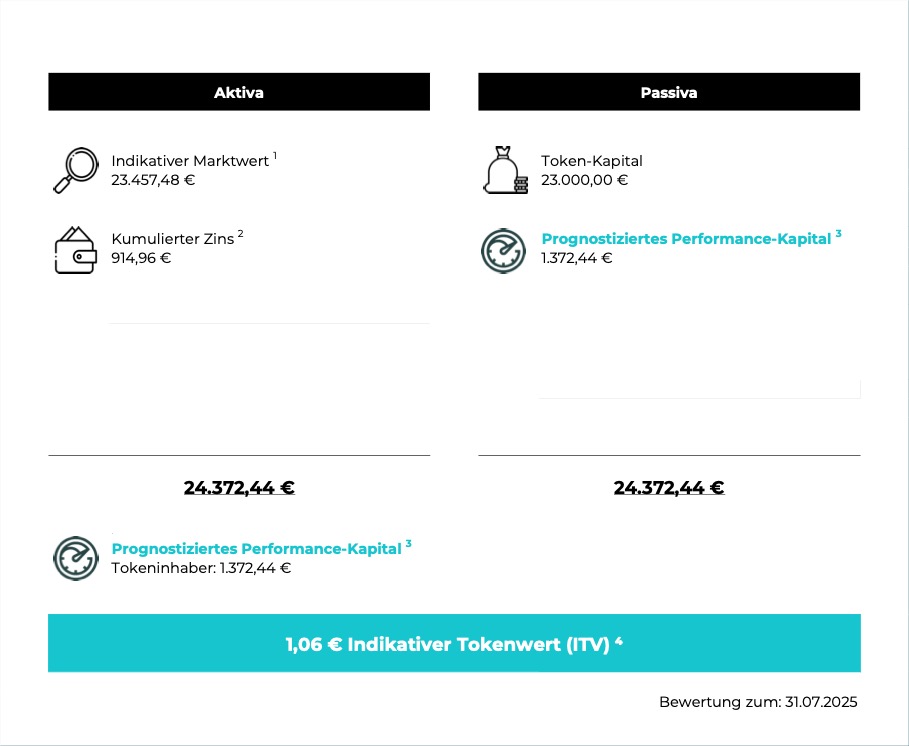
Task: Click the Indikativer Tokenwert (ITV) turquoise banner
Action: (x=454, y=643)
